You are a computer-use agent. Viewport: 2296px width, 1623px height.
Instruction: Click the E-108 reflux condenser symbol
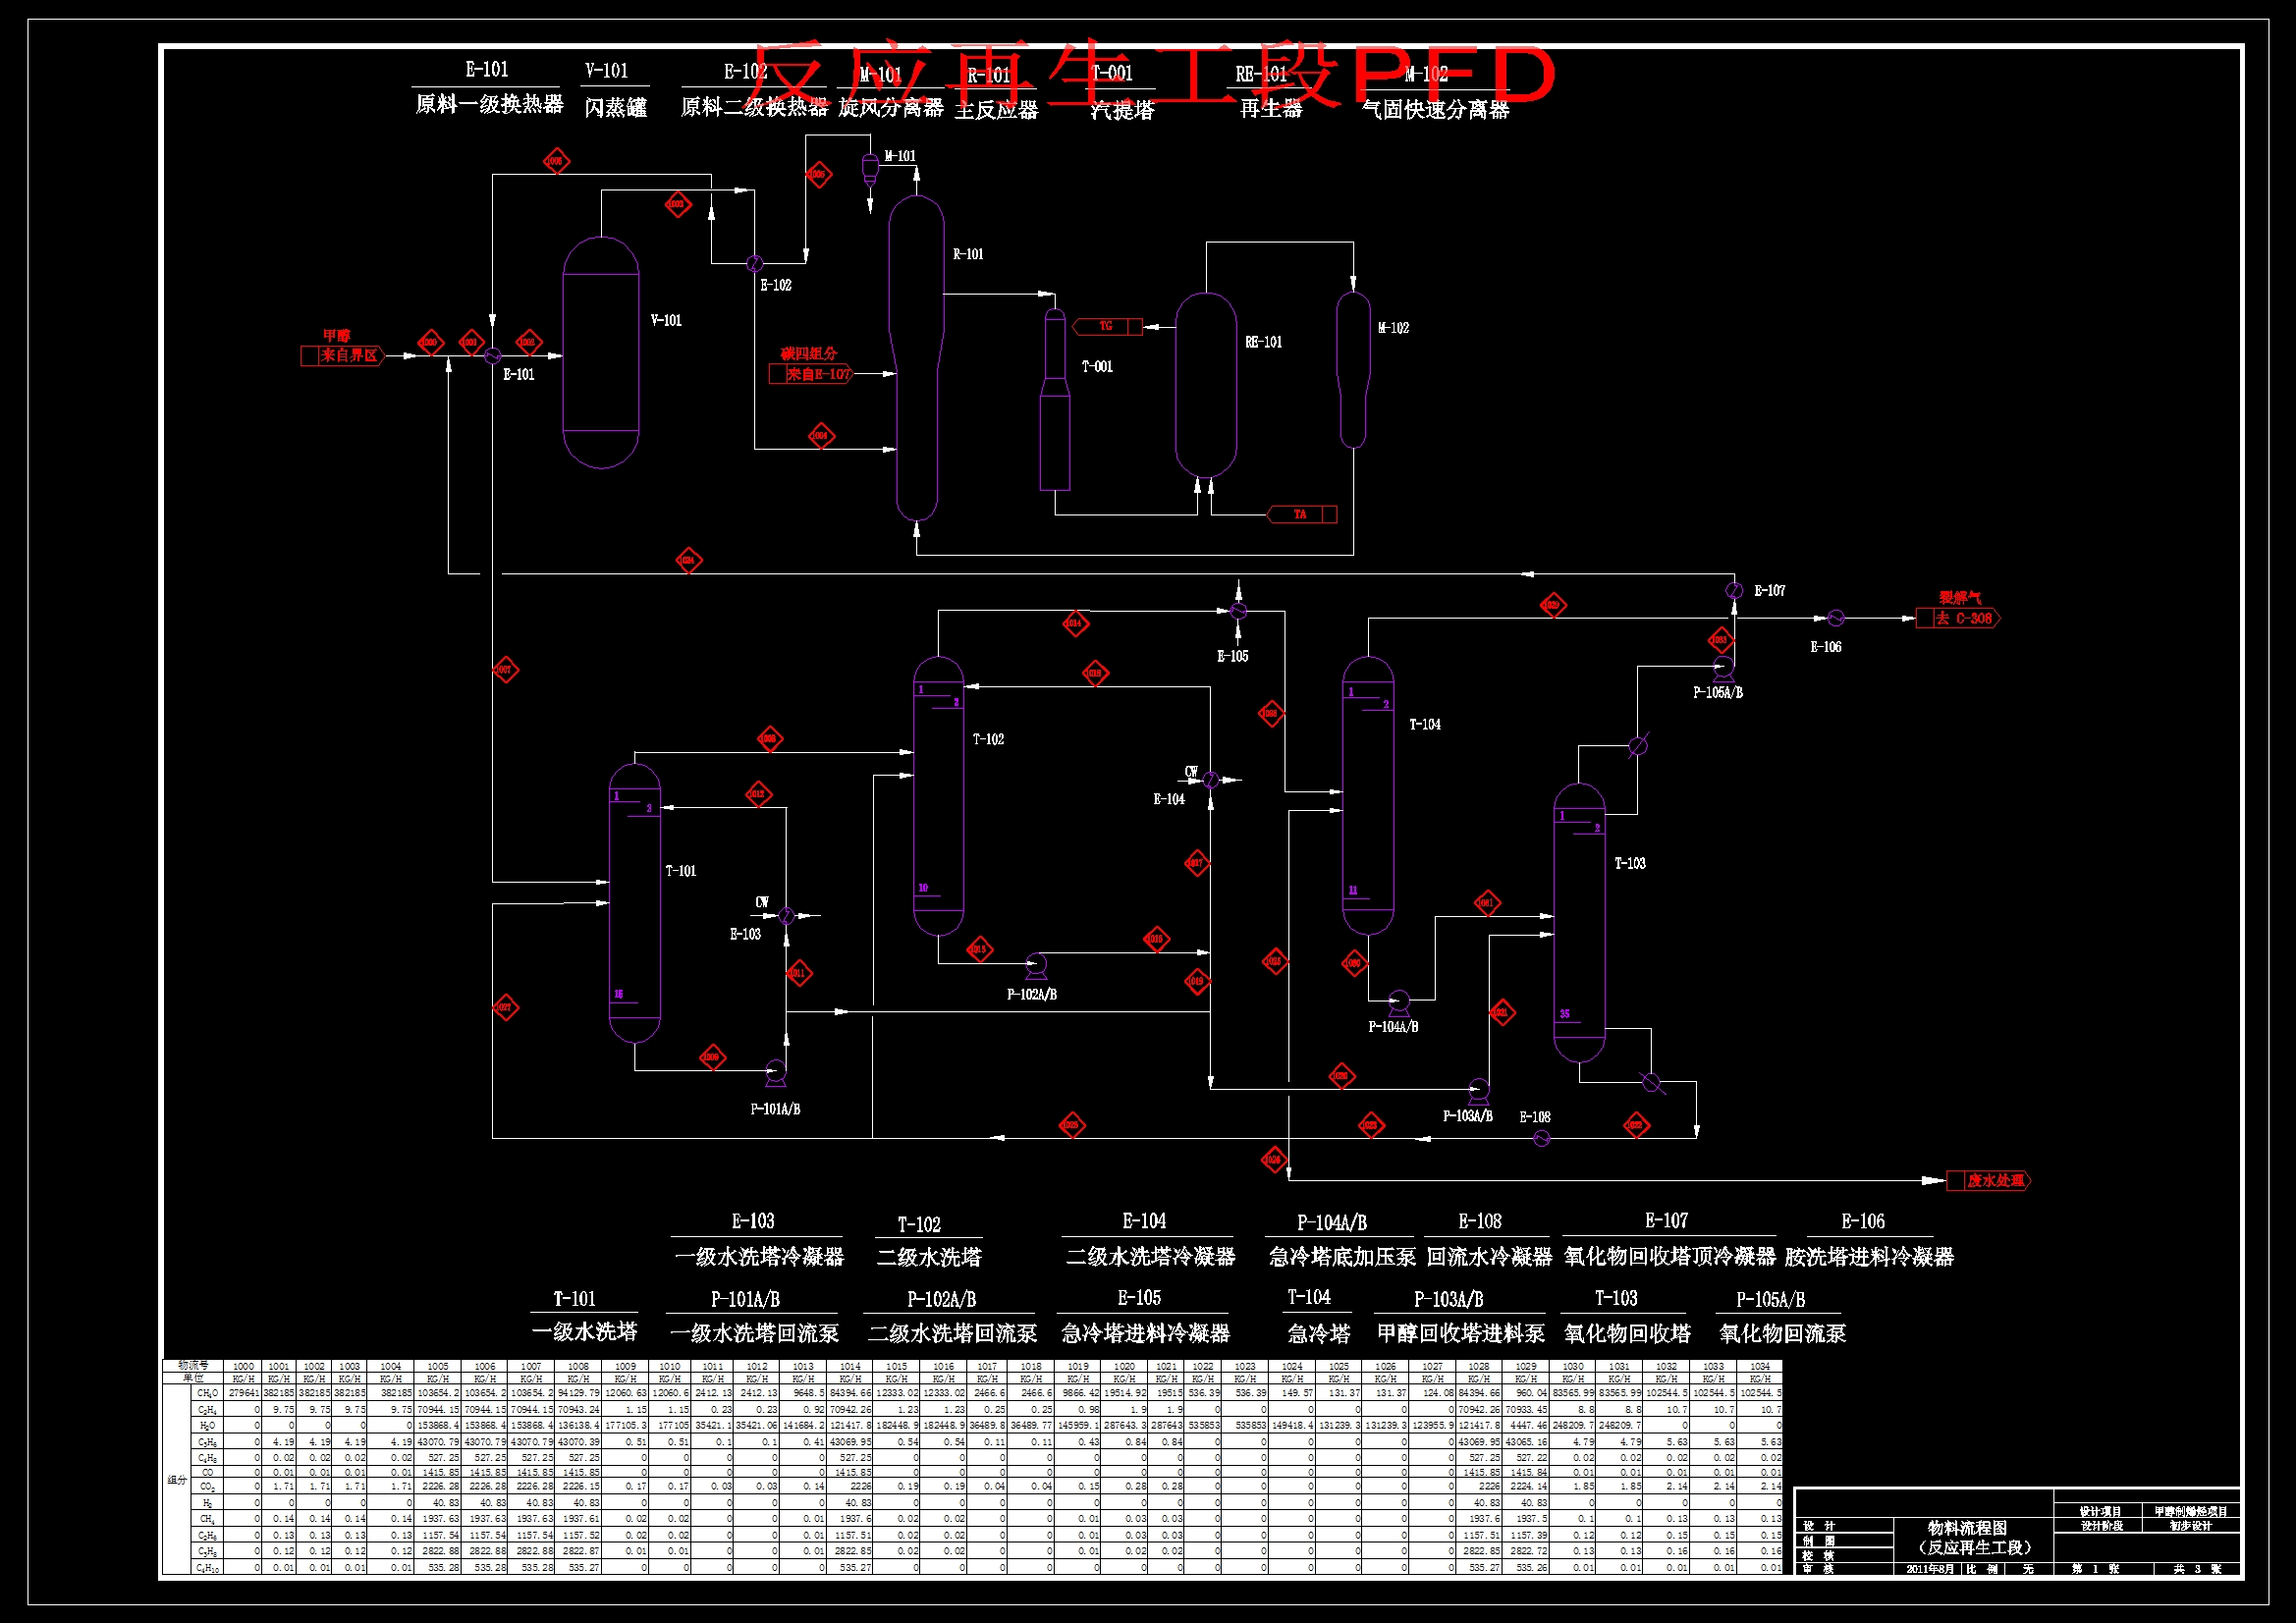(x=1542, y=1139)
